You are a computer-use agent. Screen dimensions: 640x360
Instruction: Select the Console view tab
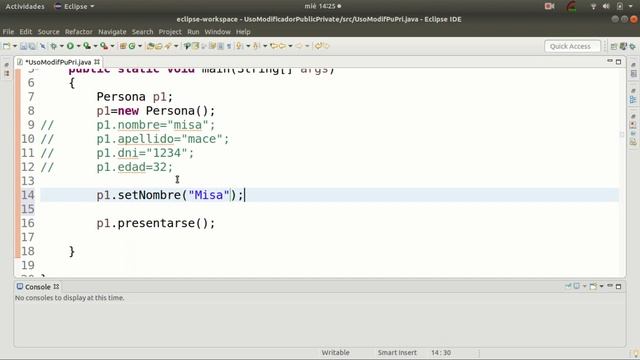(x=38, y=287)
